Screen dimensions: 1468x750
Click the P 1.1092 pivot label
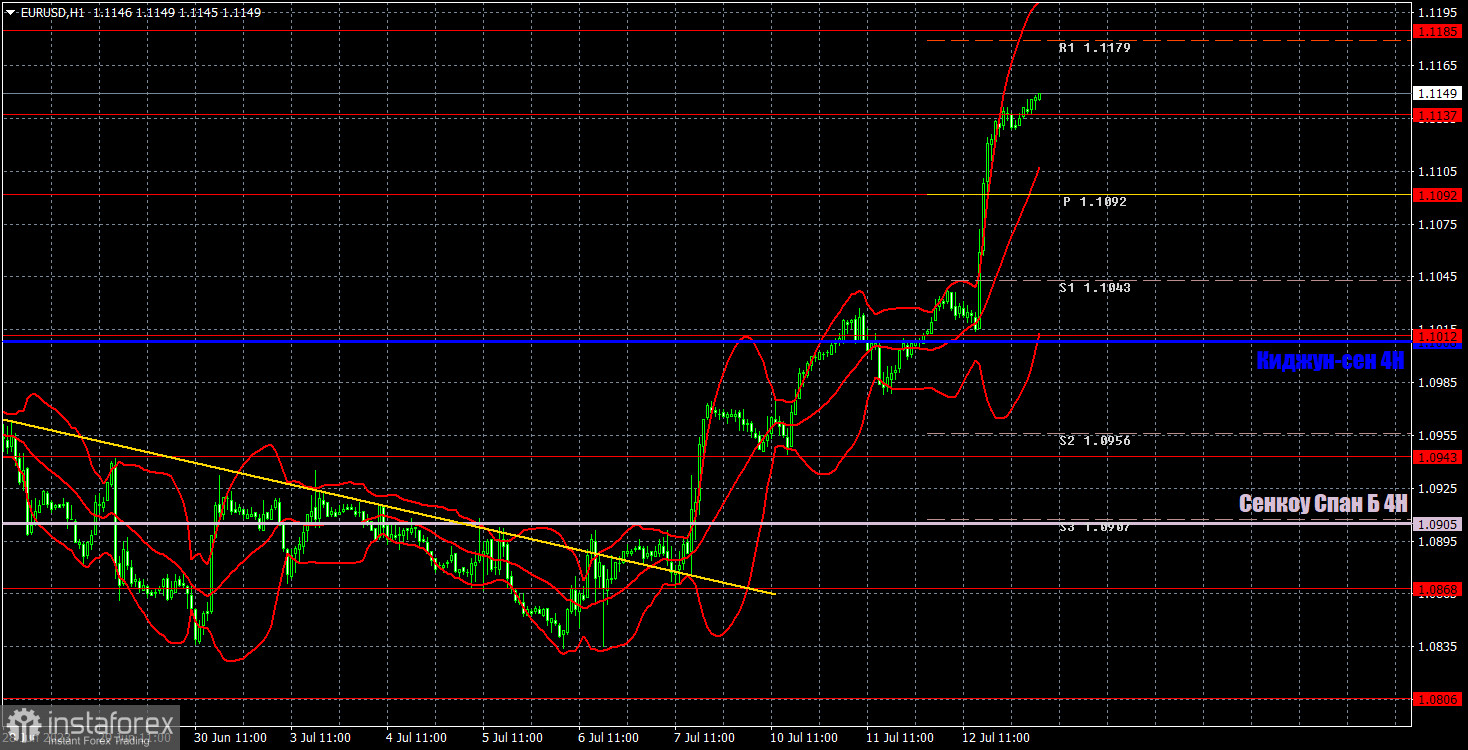click(1094, 201)
